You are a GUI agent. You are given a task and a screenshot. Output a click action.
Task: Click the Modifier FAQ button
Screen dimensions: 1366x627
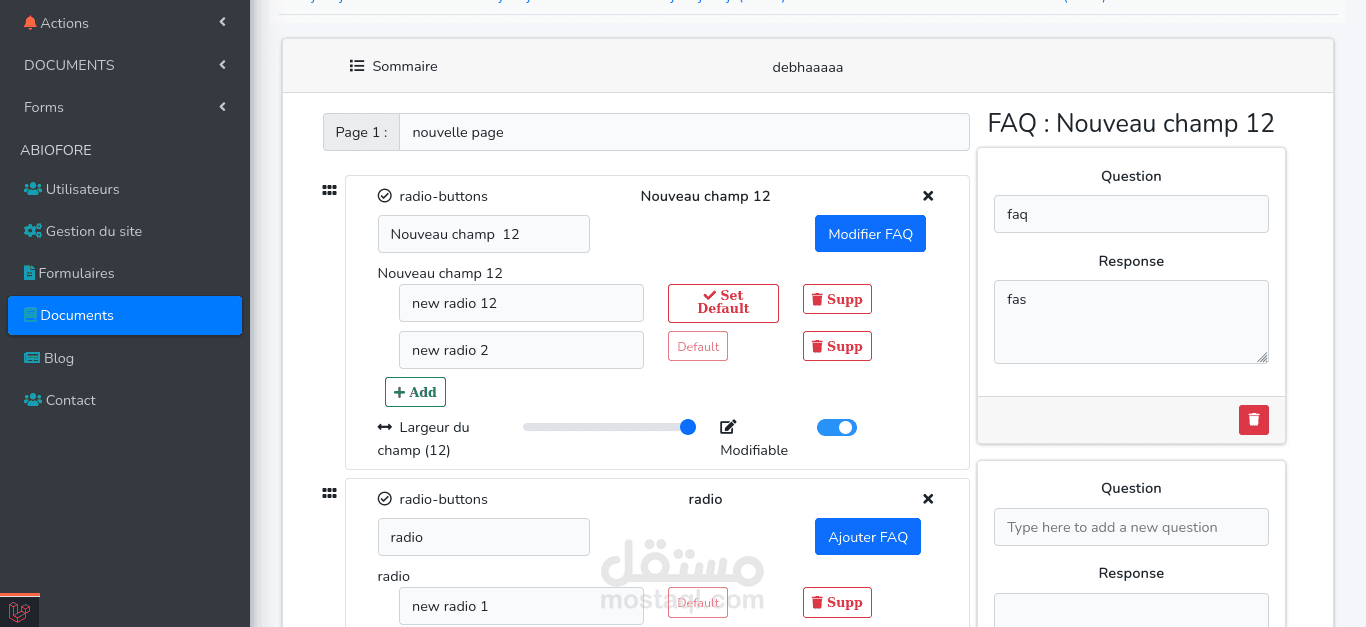pyautogui.click(x=870, y=234)
